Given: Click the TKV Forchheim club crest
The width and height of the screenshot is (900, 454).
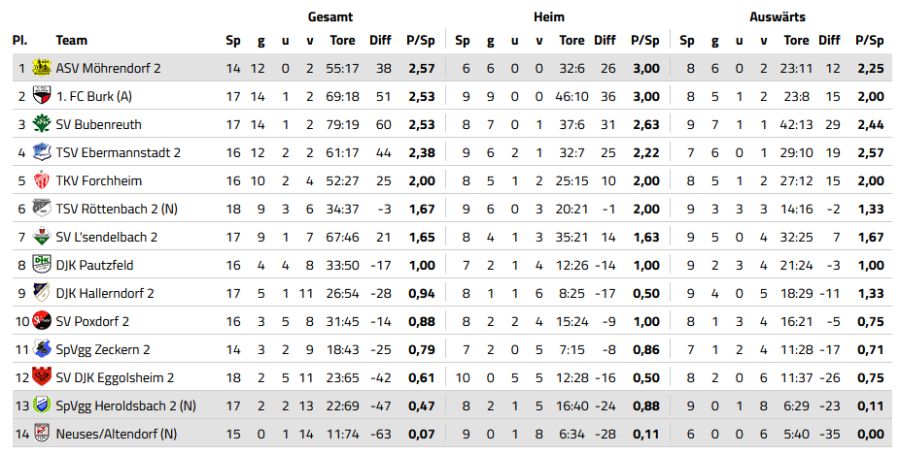Looking at the screenshot, I should [x=42, y=181].
